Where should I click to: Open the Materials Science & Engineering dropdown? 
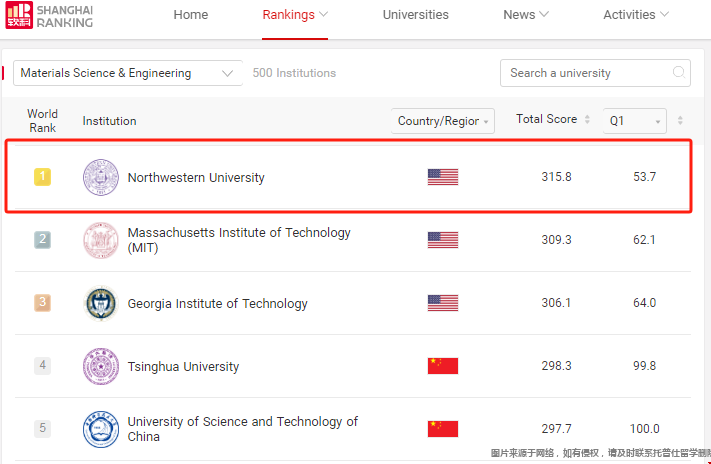pos(128,73)
